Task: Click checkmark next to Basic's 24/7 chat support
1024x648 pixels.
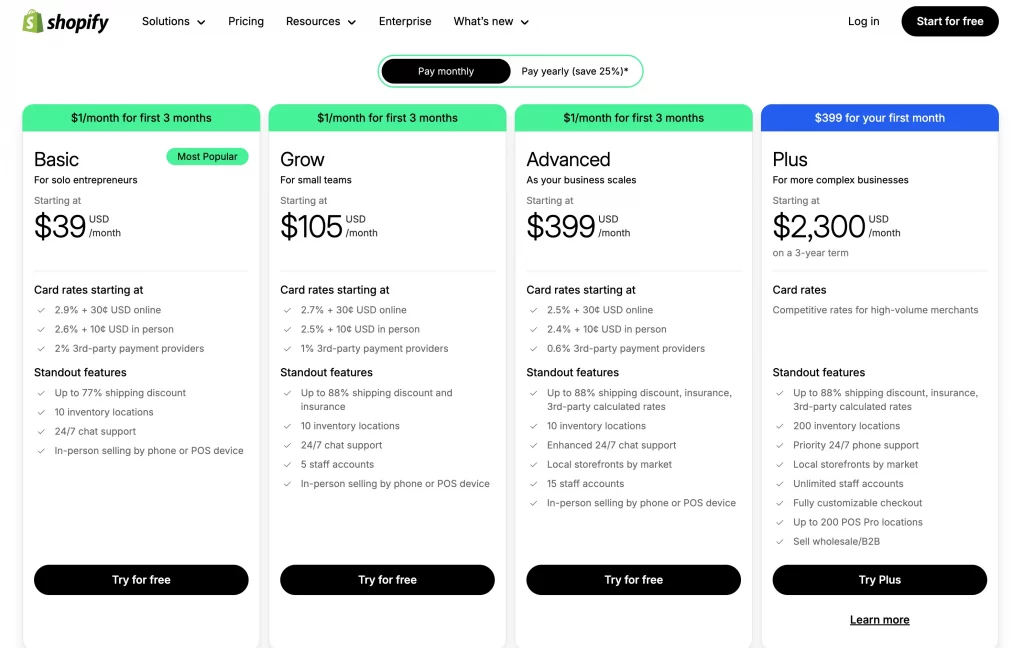Action: pyautogui.click(x=41, y=432)
